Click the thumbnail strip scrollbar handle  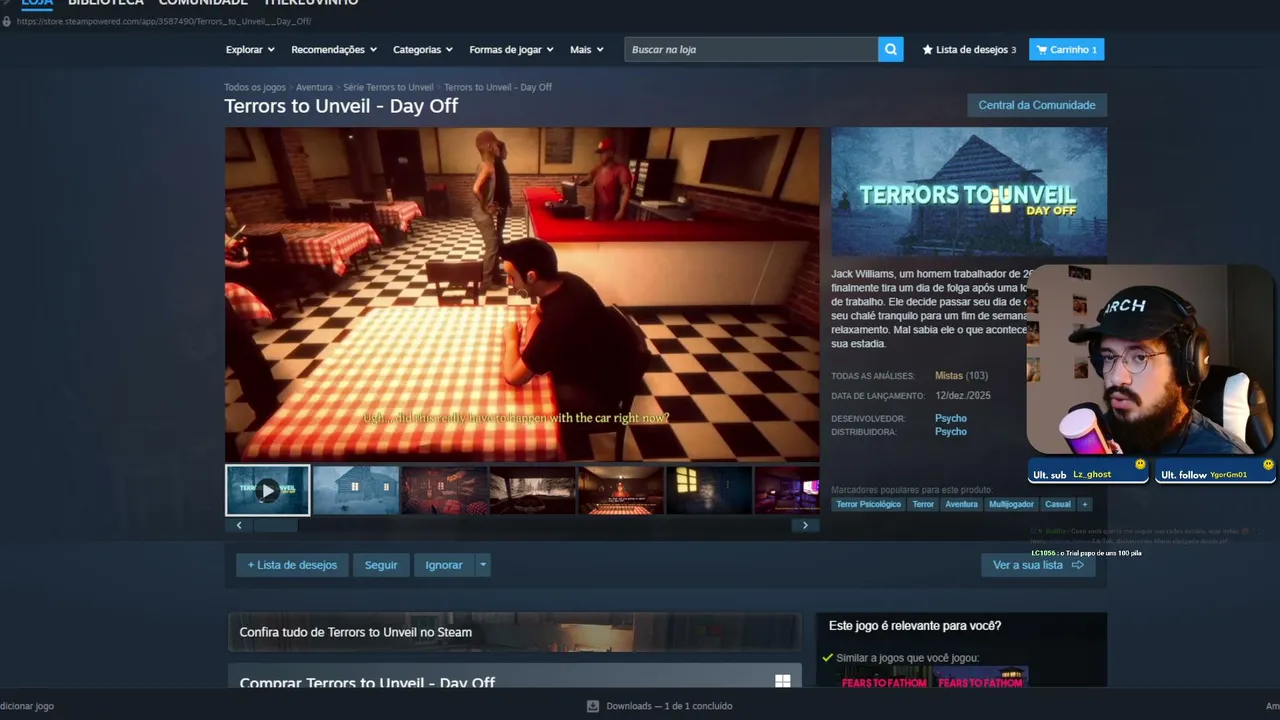[x=275, y=525]
